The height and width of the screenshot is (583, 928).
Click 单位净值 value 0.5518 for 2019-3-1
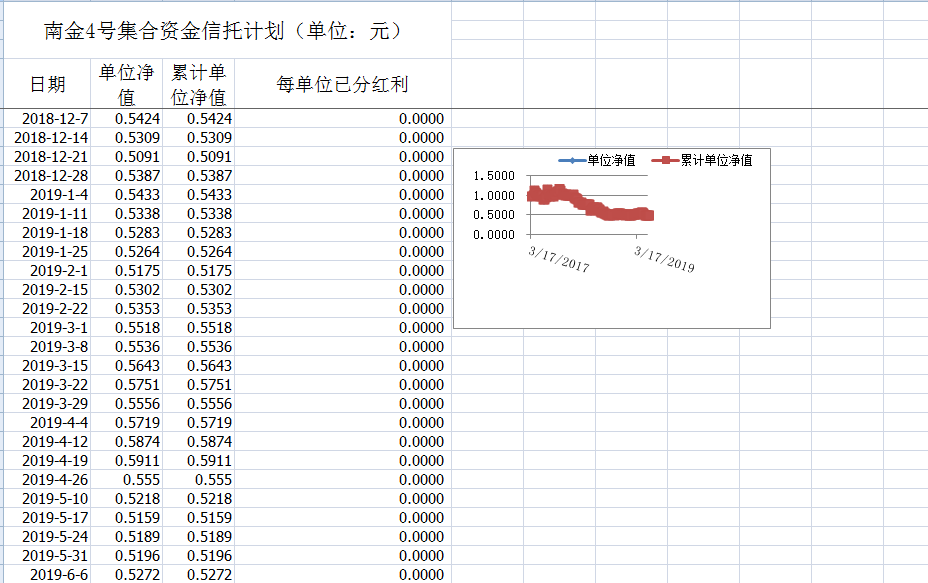(126, 327)
